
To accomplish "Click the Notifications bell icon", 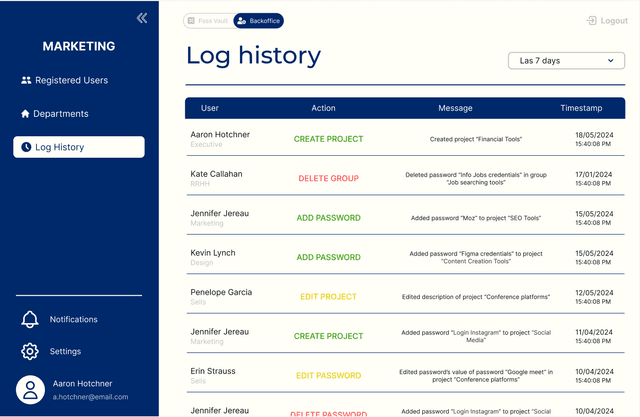I will [x=30, y=320].
